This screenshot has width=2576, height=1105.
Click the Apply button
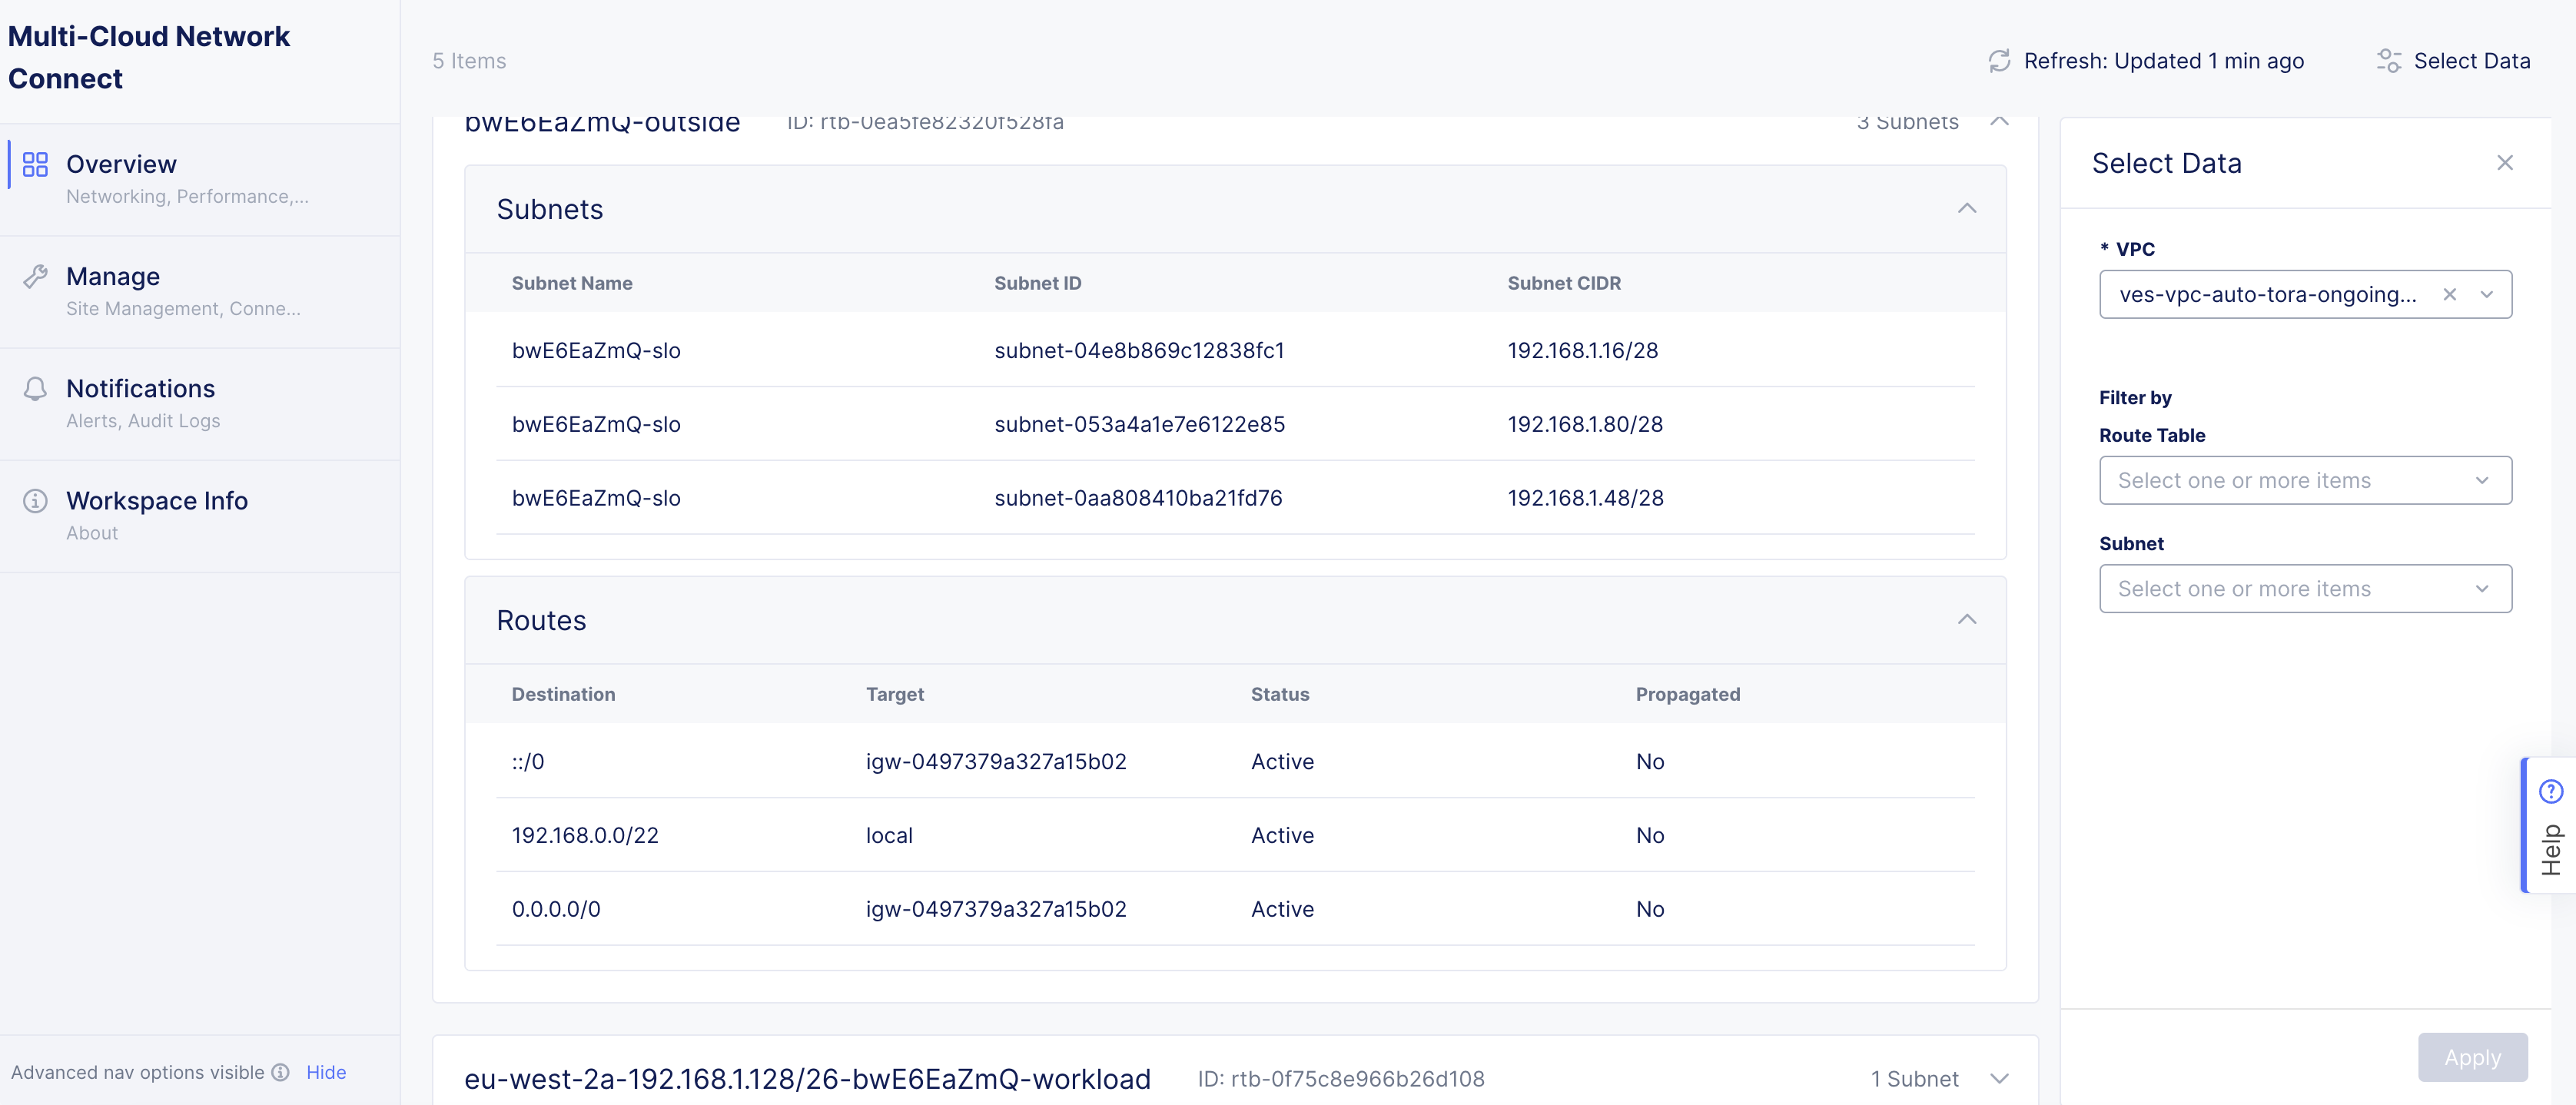(x=2472, y=1057)
